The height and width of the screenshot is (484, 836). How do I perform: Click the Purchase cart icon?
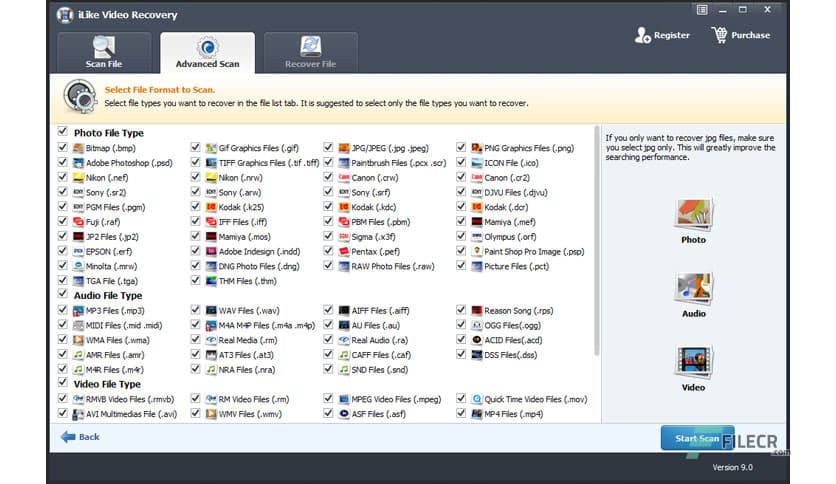(x=719, y=35)
